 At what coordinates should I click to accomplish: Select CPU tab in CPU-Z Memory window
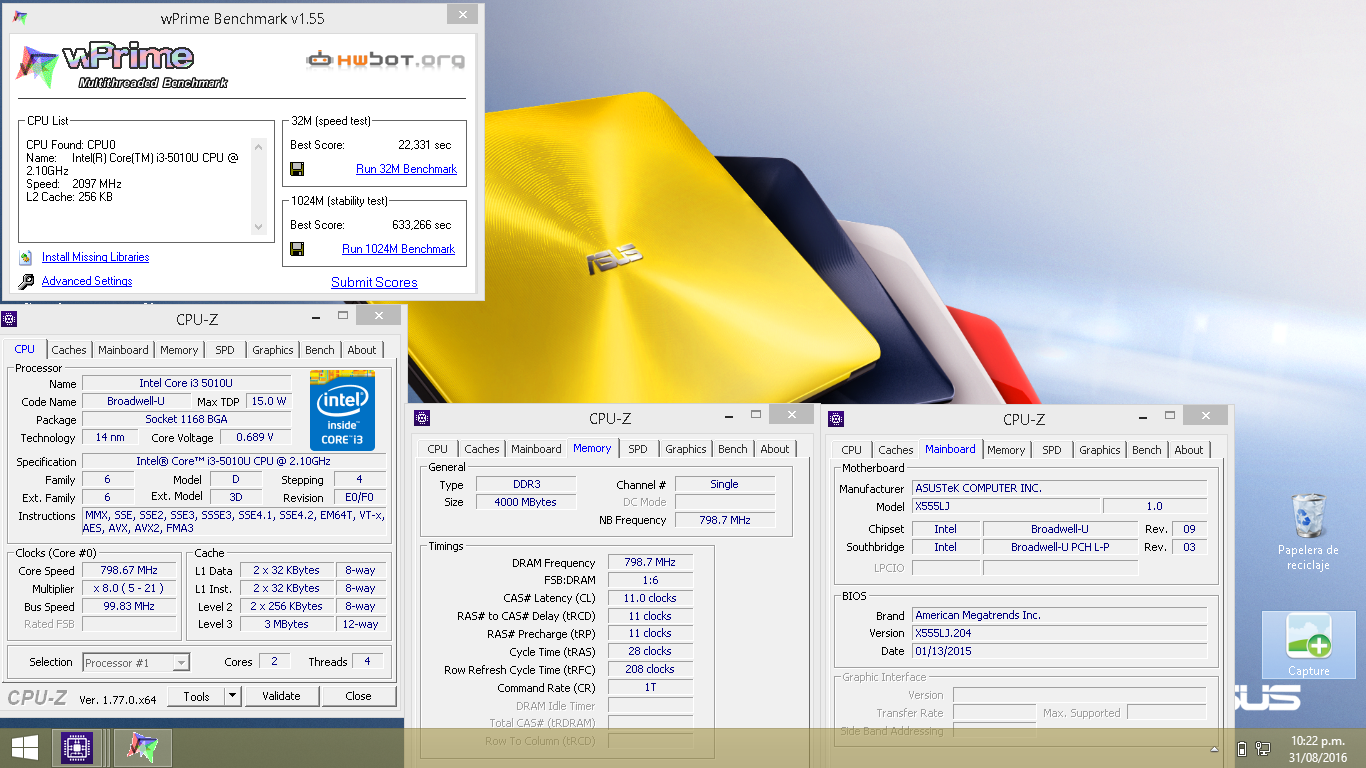tap(438, 449)
